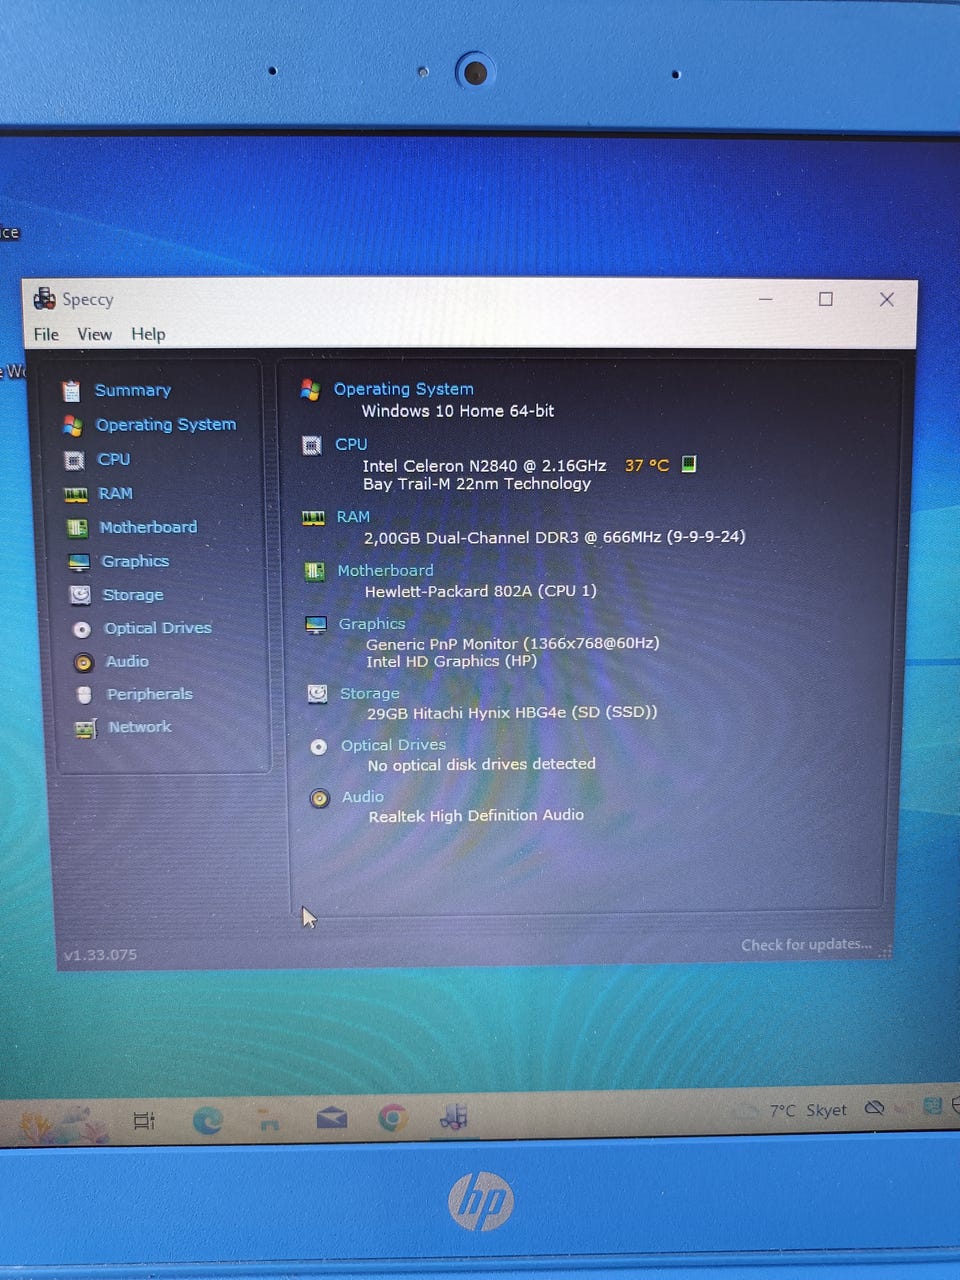Click the Optical Drives icon in summary pane
The width and height of the screenshot is (960, 1280).
click(x=318, y=746)
